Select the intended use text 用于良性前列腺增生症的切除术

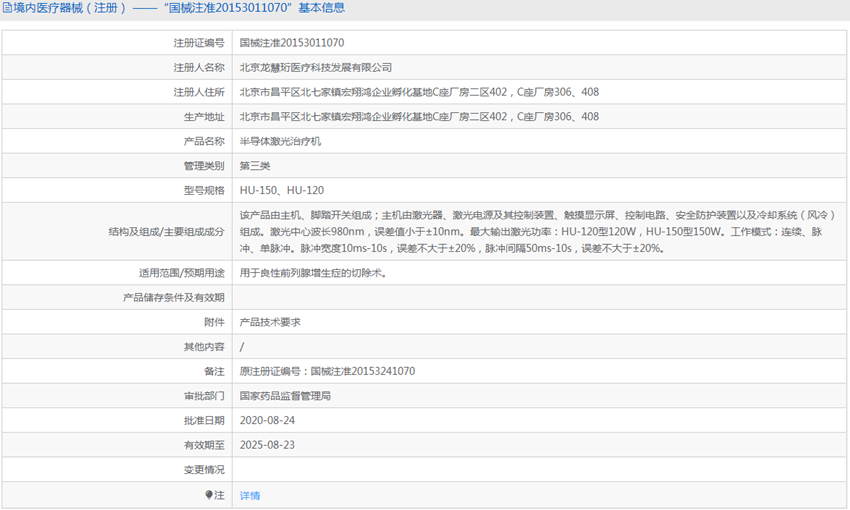pos(313,273)
